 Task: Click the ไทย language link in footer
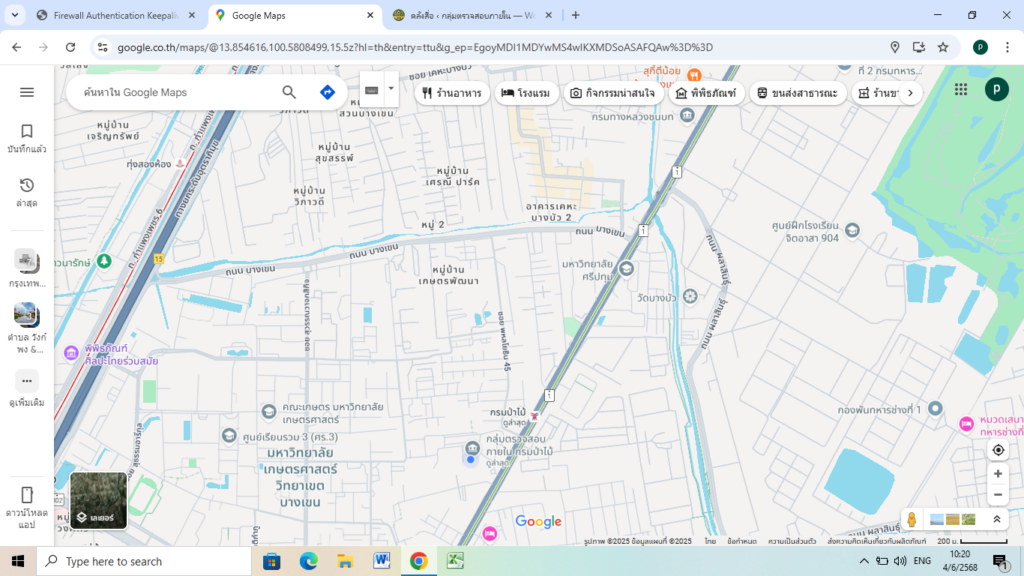(x=711, y=541)
